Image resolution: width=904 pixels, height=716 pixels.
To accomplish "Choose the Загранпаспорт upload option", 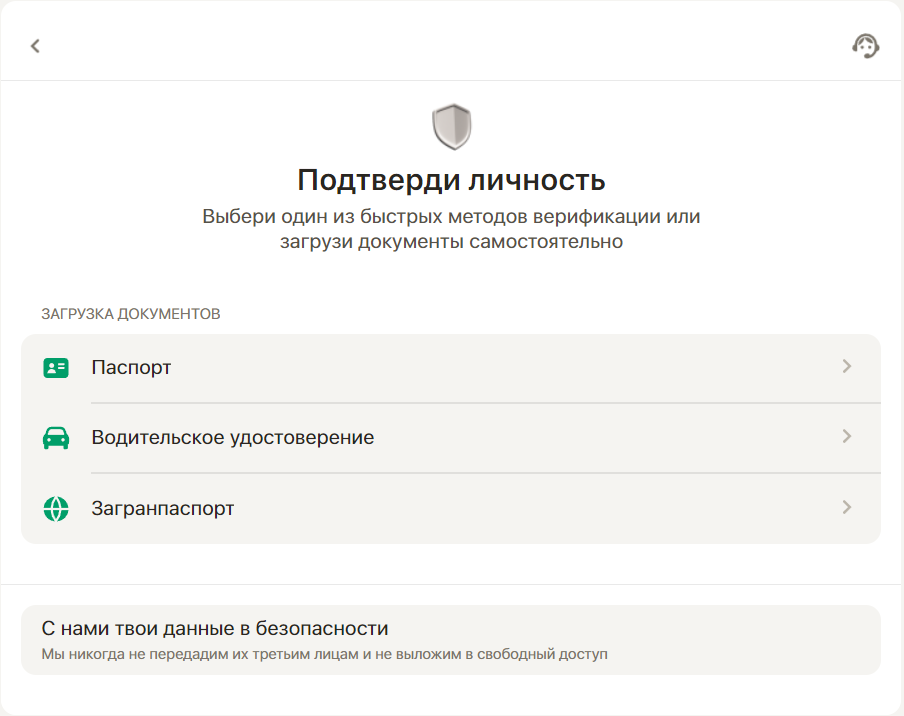I will point(162,508).
